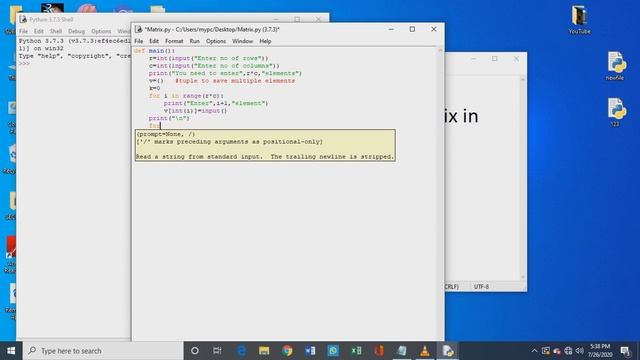Click the 'You need to enter' print line
640x360 pixels.
tap(225, 73)
